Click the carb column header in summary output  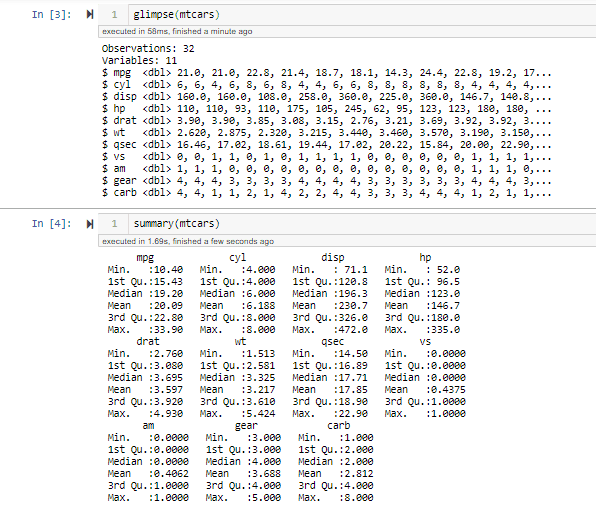338,425
